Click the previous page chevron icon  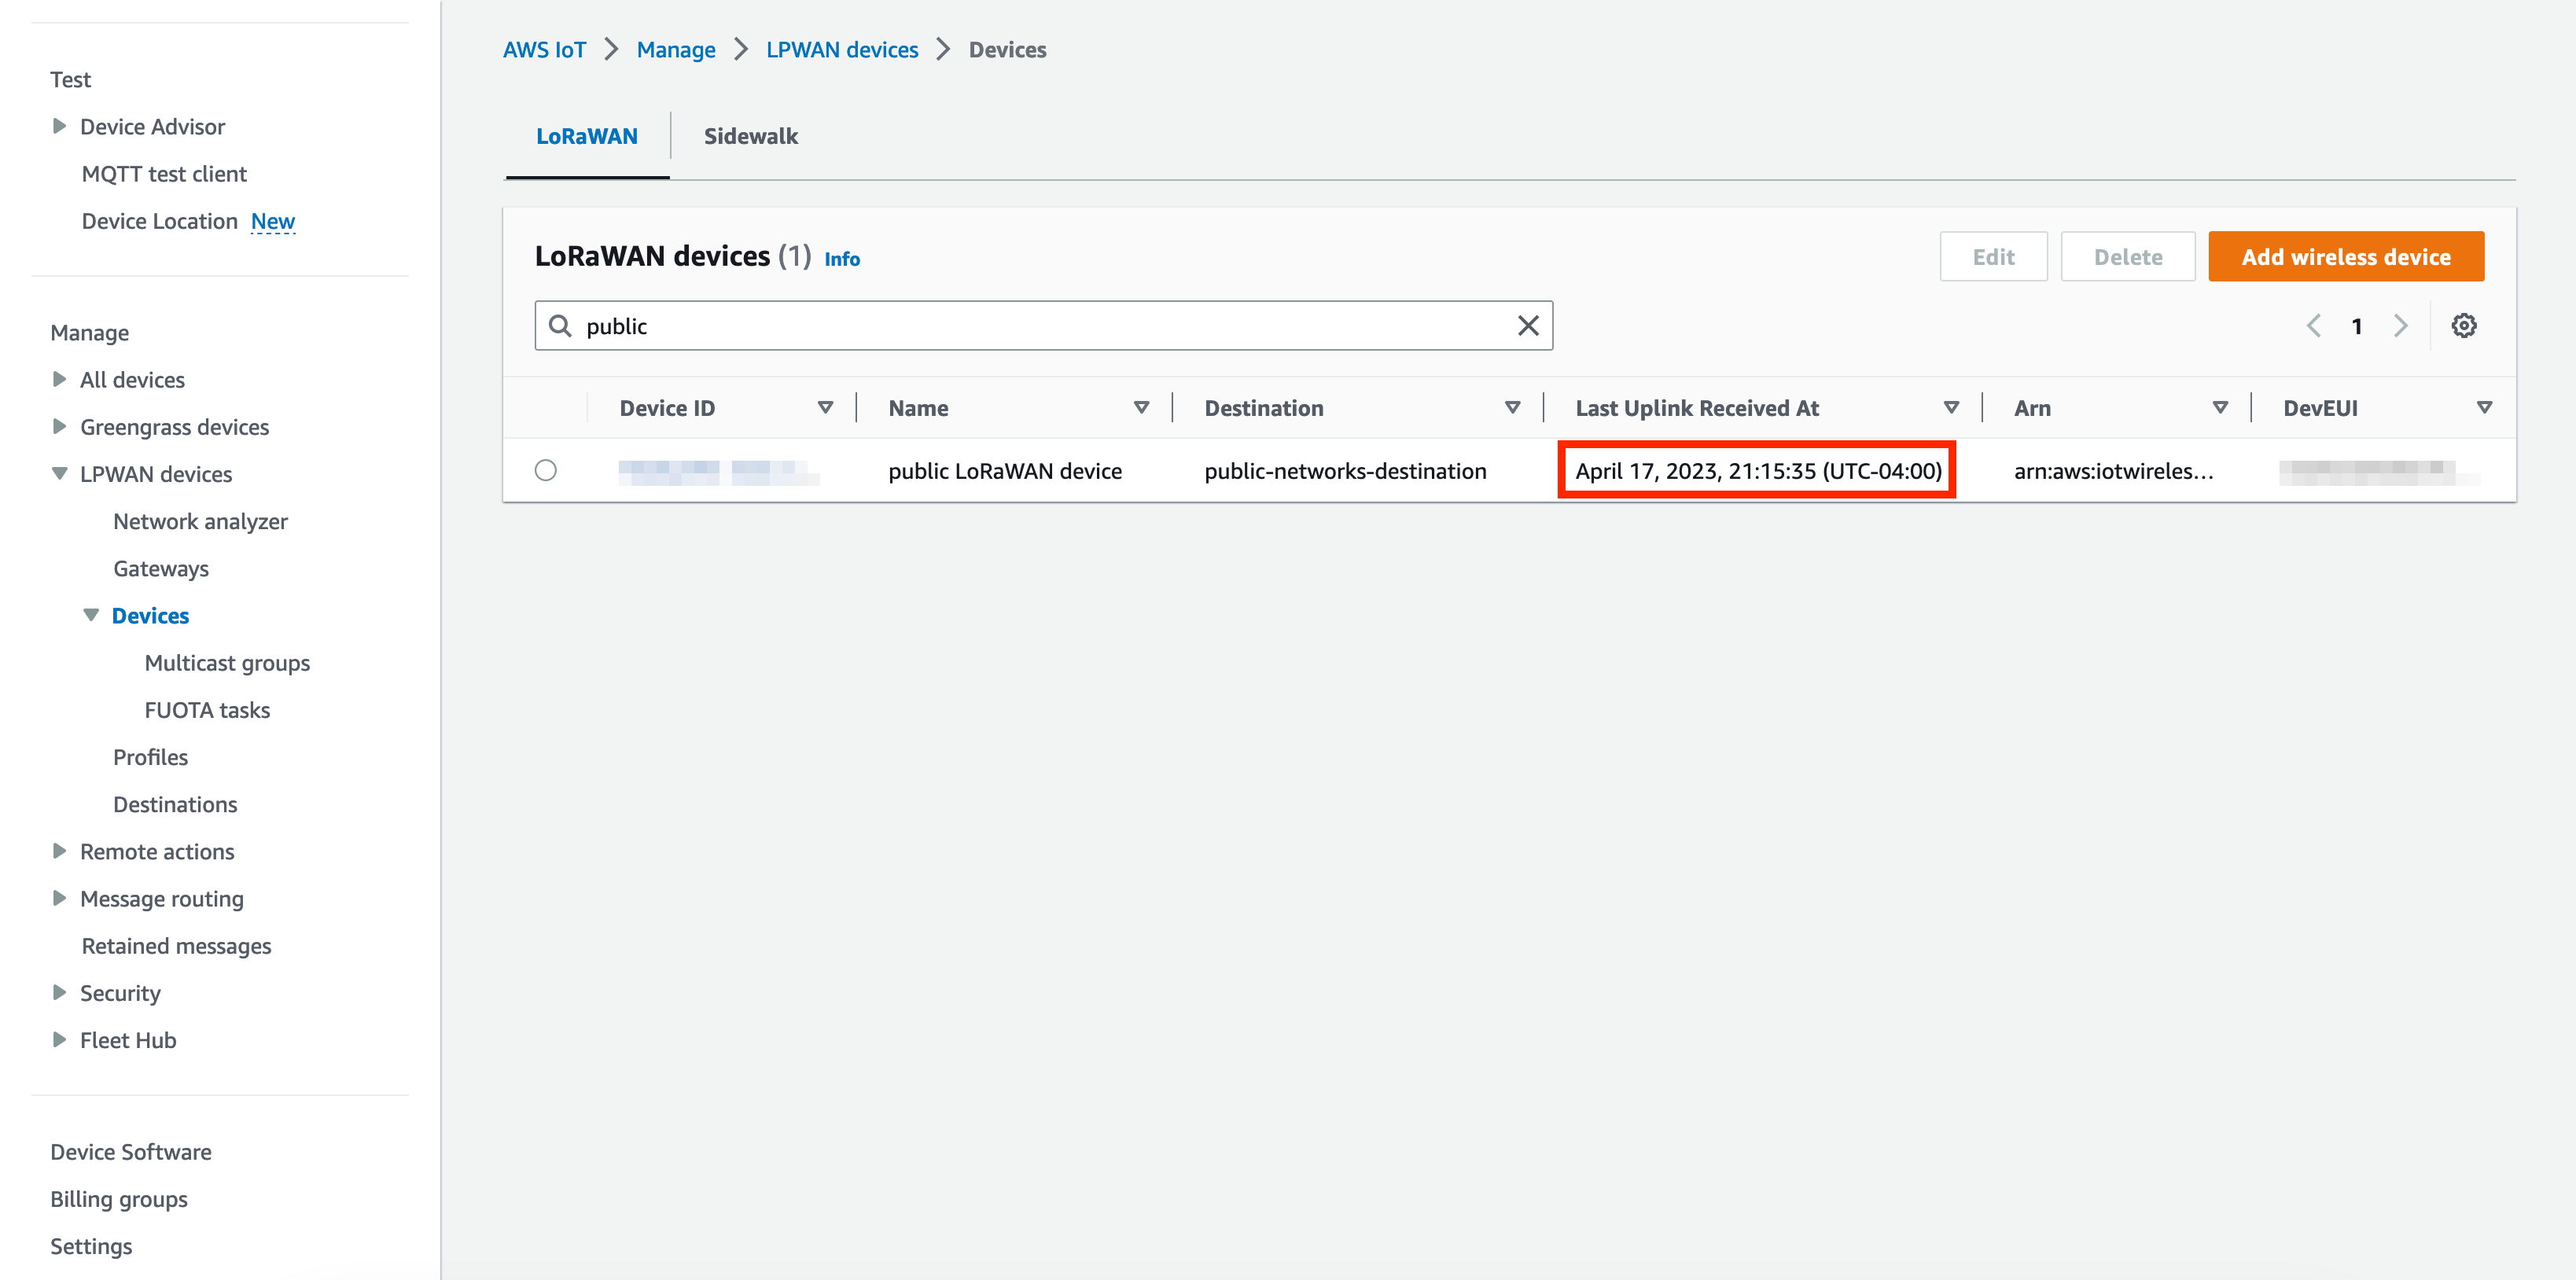pos(2314,325)
